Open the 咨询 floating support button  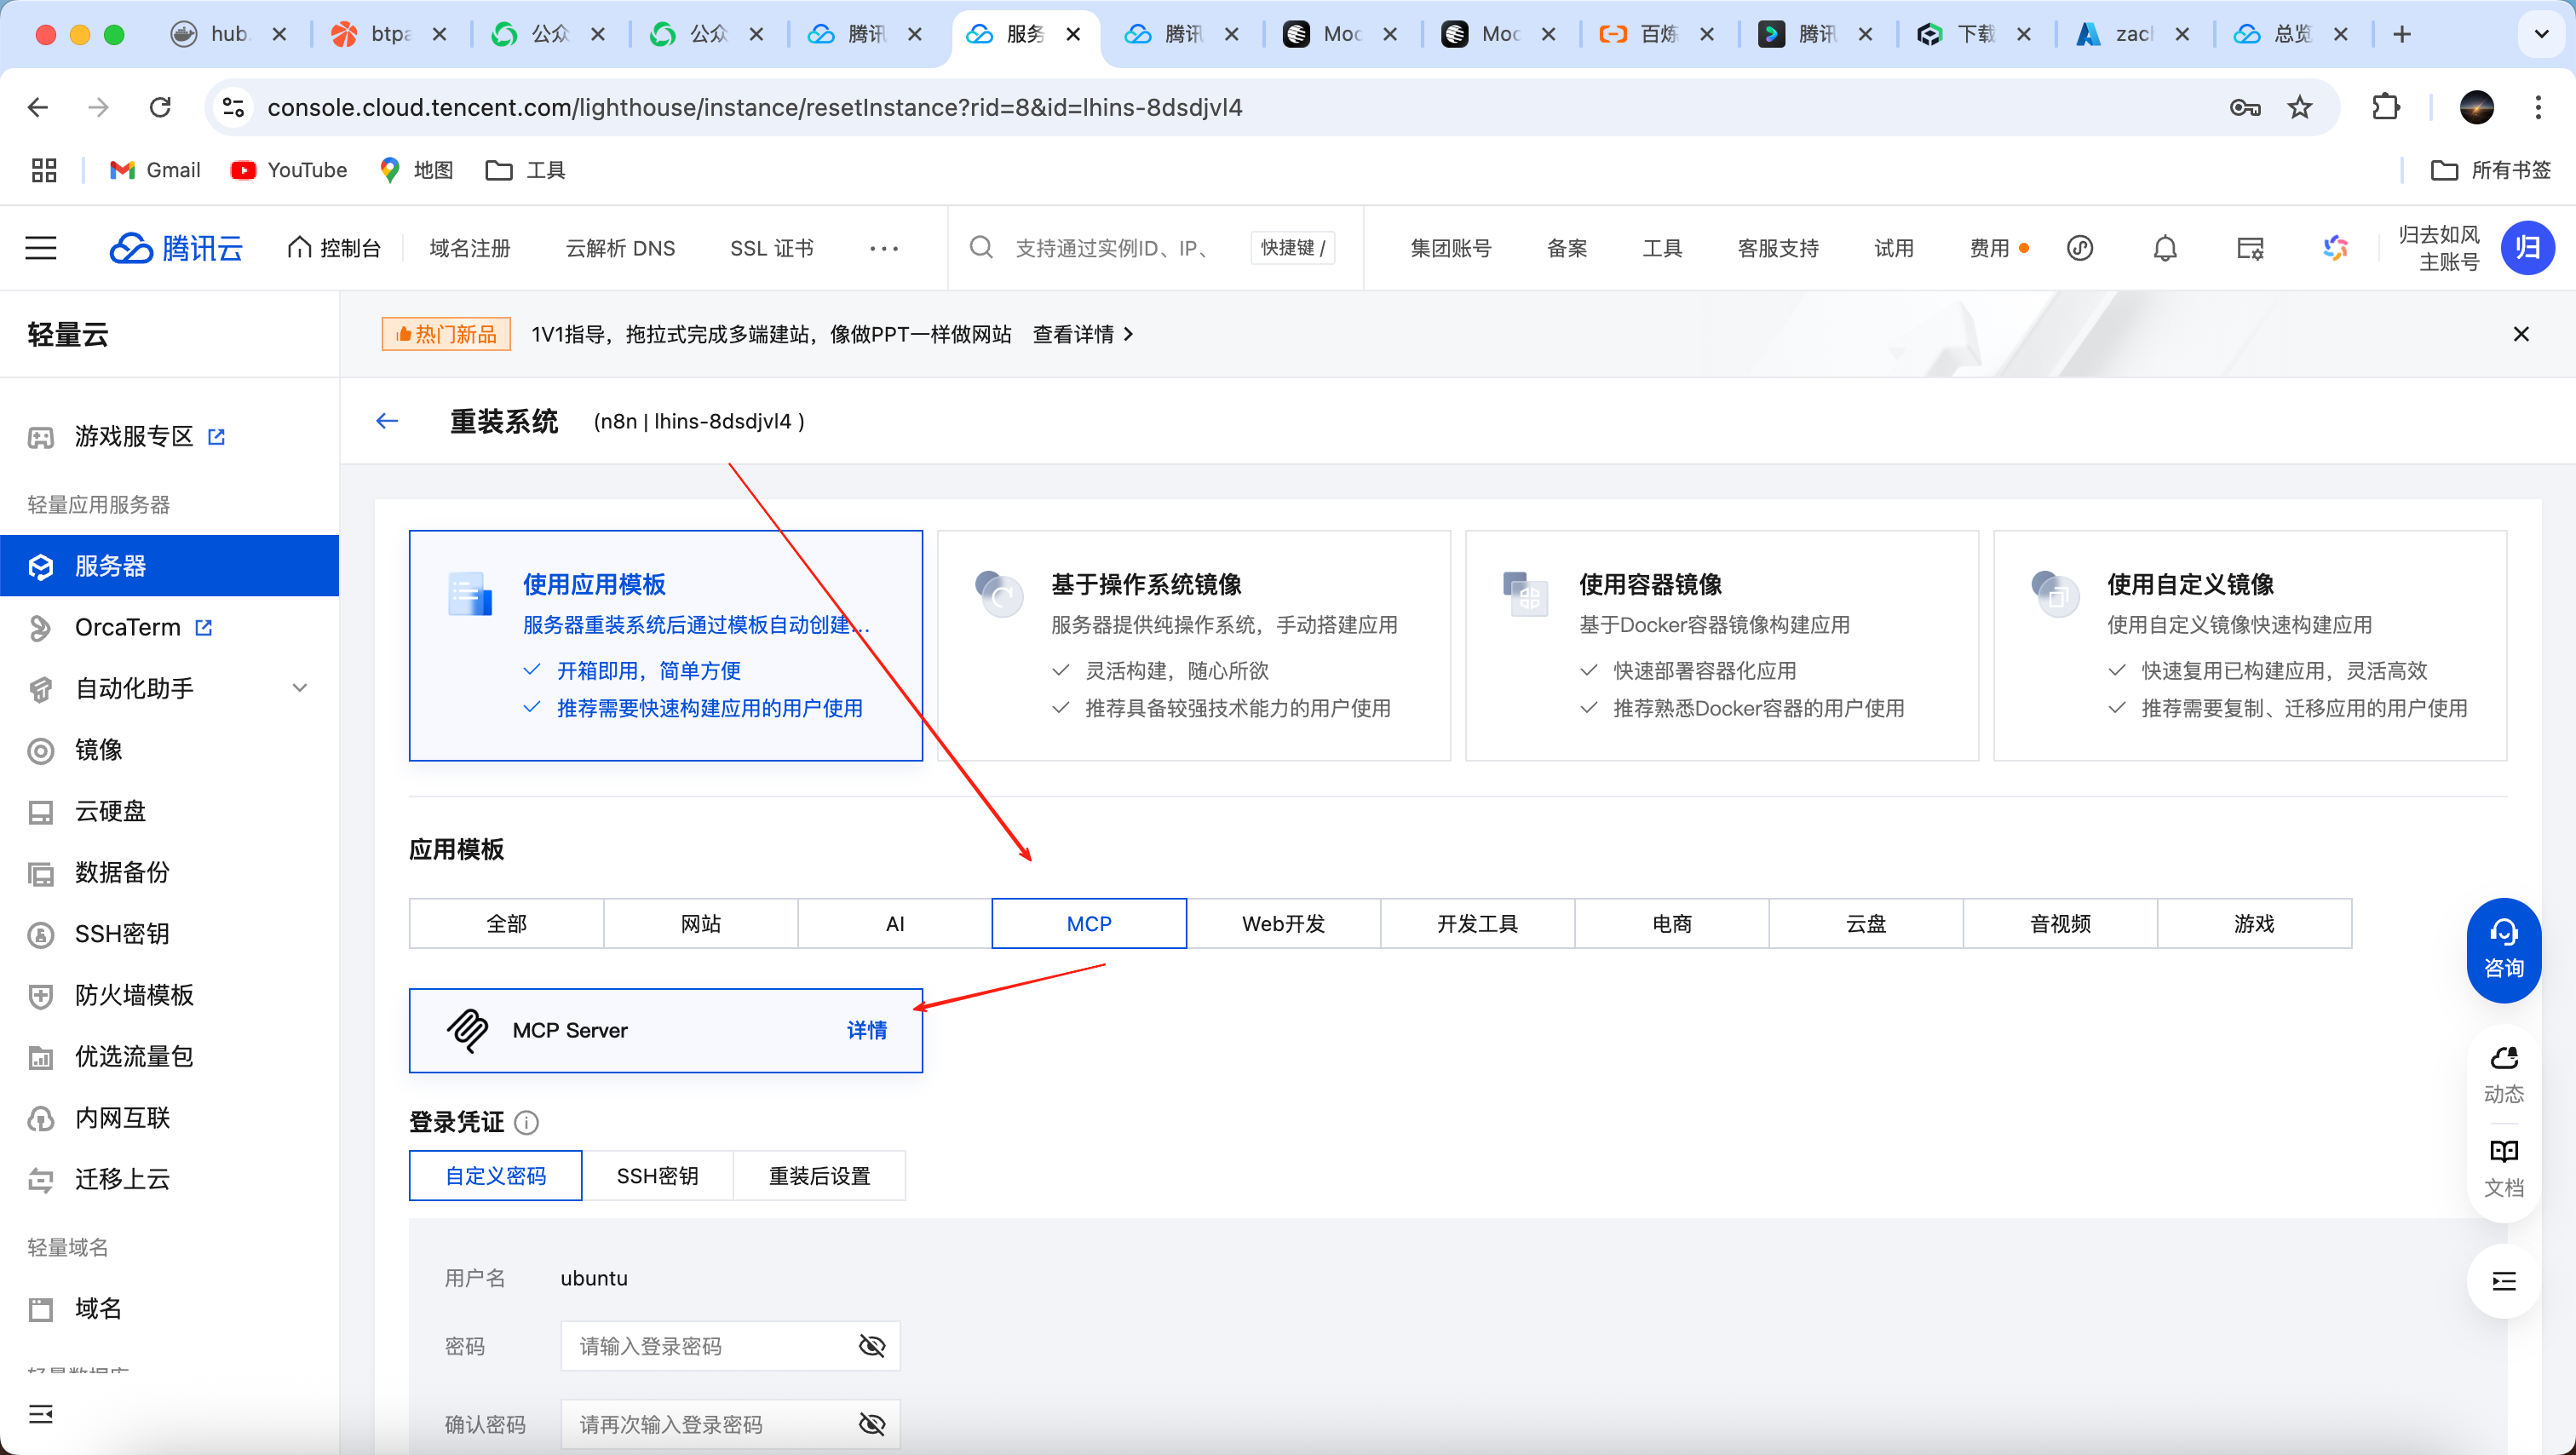tap(2504, 950)
